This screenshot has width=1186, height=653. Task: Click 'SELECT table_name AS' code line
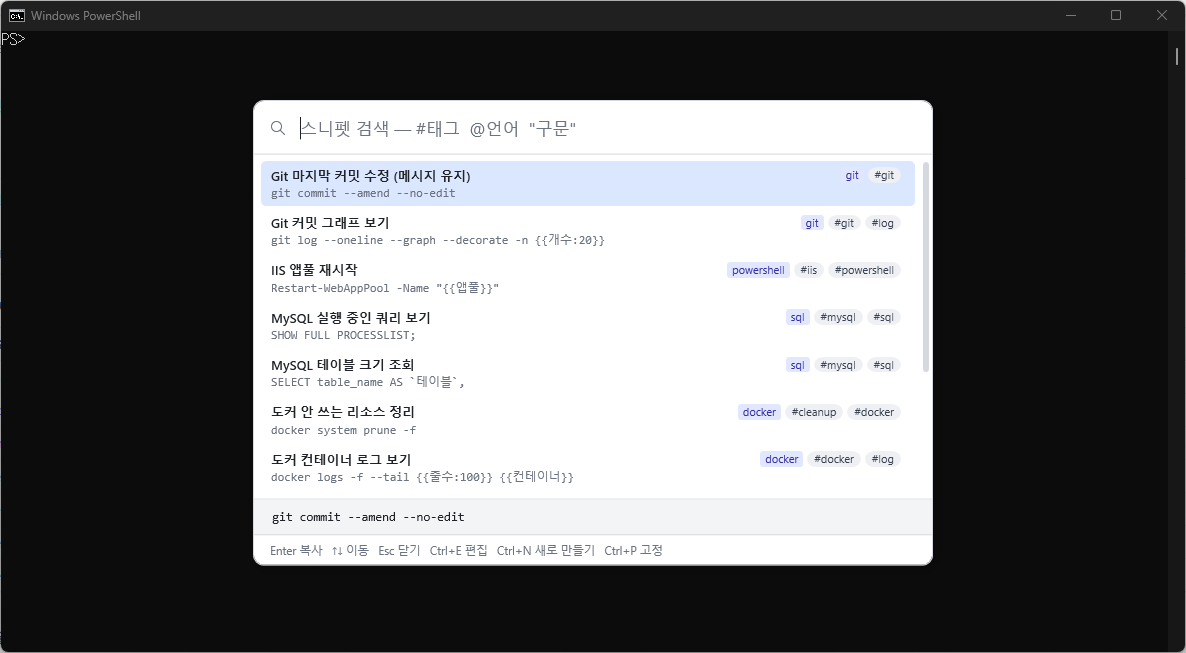click(368, 382)
